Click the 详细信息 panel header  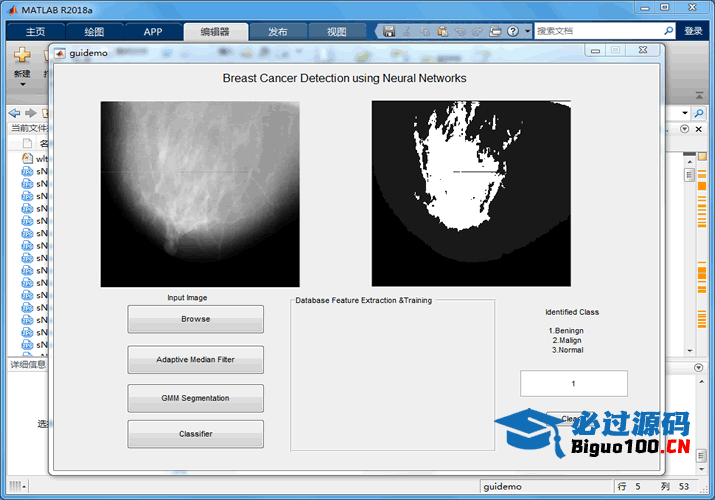click(x=27, y=364)
